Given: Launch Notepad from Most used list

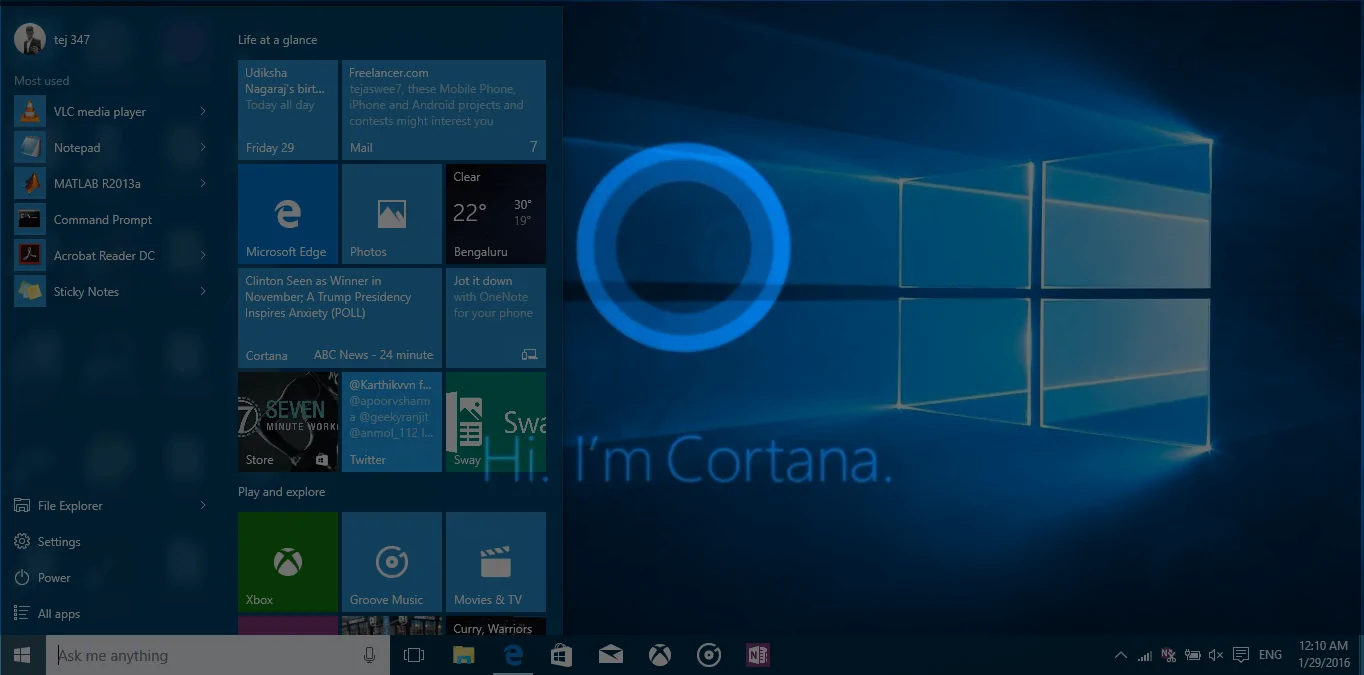Looking at the screenshot, I should (x=110, y=148).
